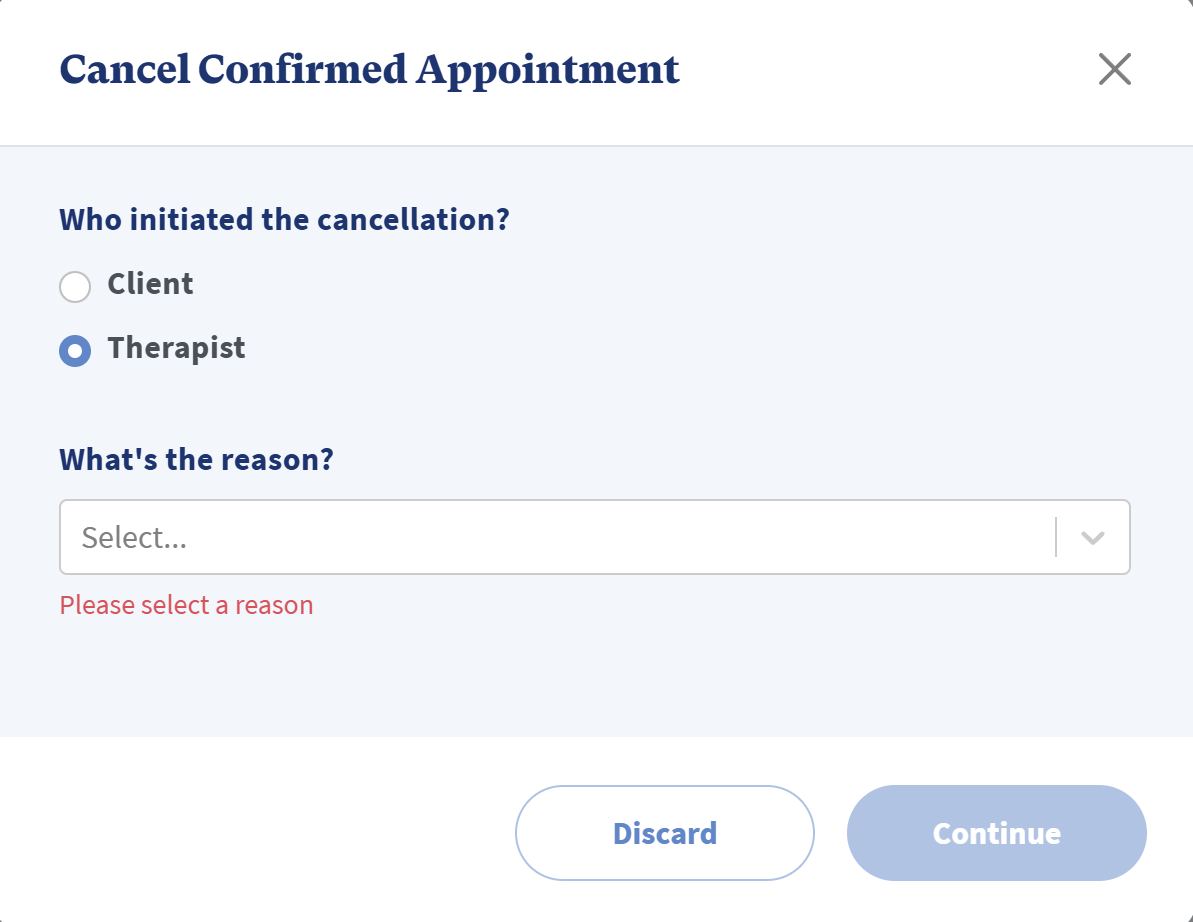The image size is (1193, 922).
Task: Click the "Select..." placeholder text
Action: point(134,538)
